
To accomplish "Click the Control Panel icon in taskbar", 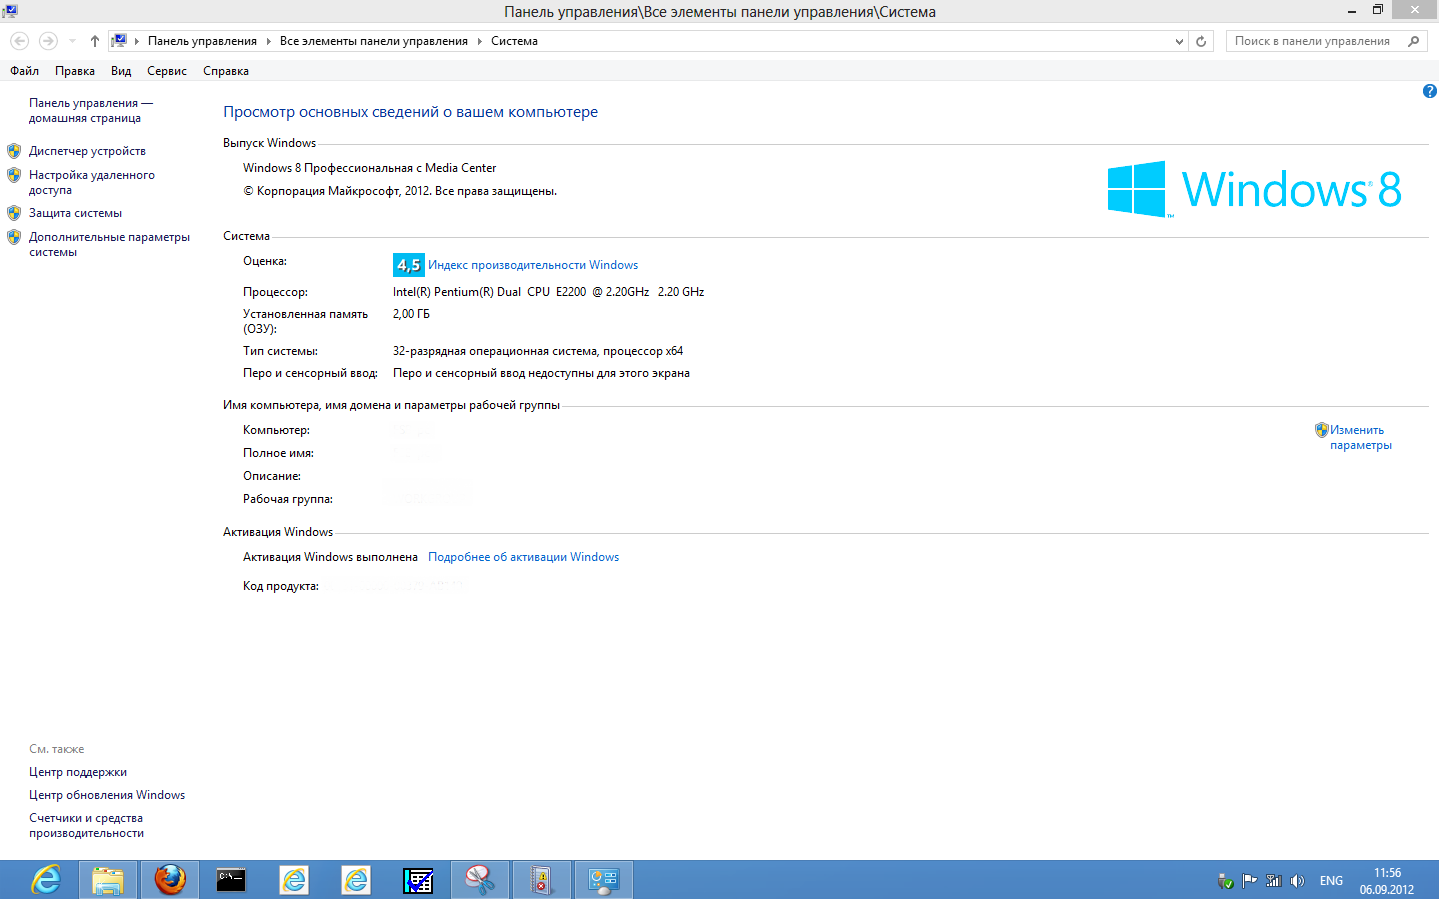I will coord(603,880).
